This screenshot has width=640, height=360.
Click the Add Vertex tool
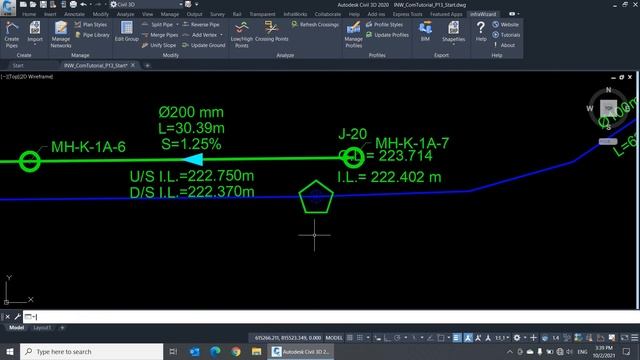[200, 35]
